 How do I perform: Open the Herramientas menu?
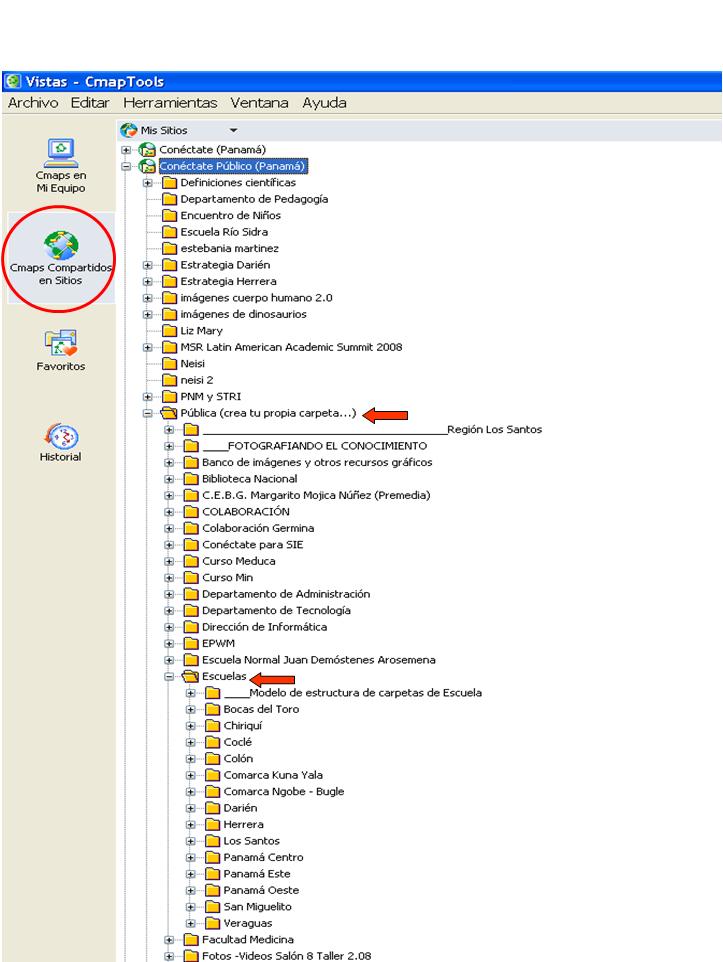click(170, 103)
